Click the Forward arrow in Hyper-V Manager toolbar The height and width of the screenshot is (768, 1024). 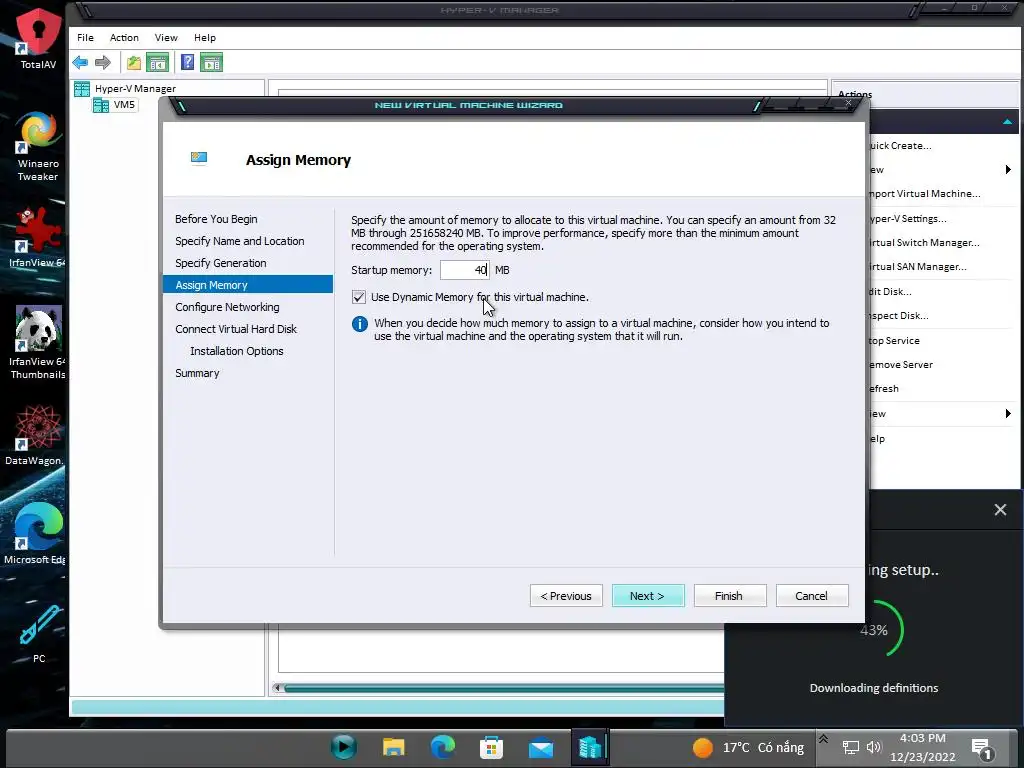click(103, 63)
